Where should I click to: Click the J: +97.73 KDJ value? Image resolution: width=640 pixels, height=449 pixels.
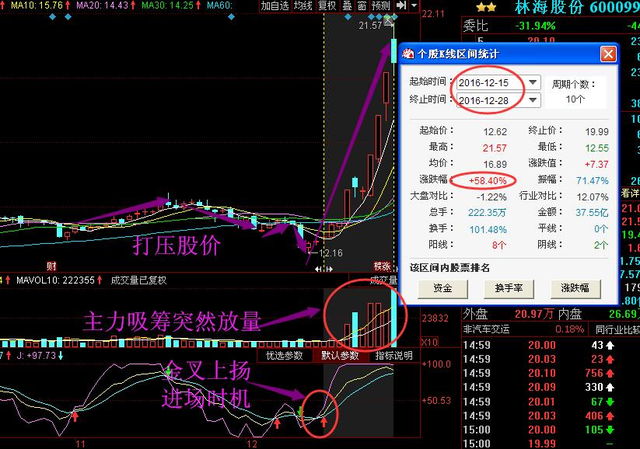tap(36, 356)
